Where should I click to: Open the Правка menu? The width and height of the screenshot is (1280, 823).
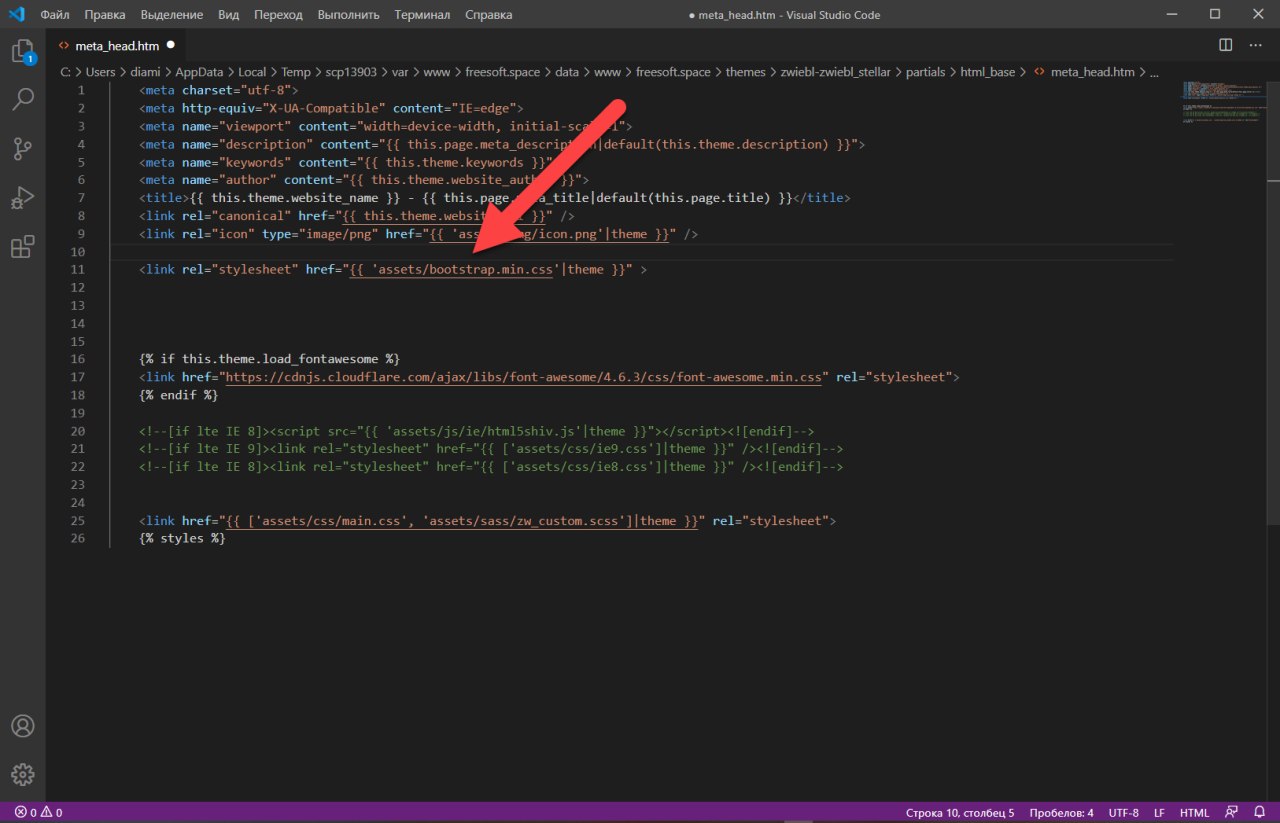pos(105,15)
